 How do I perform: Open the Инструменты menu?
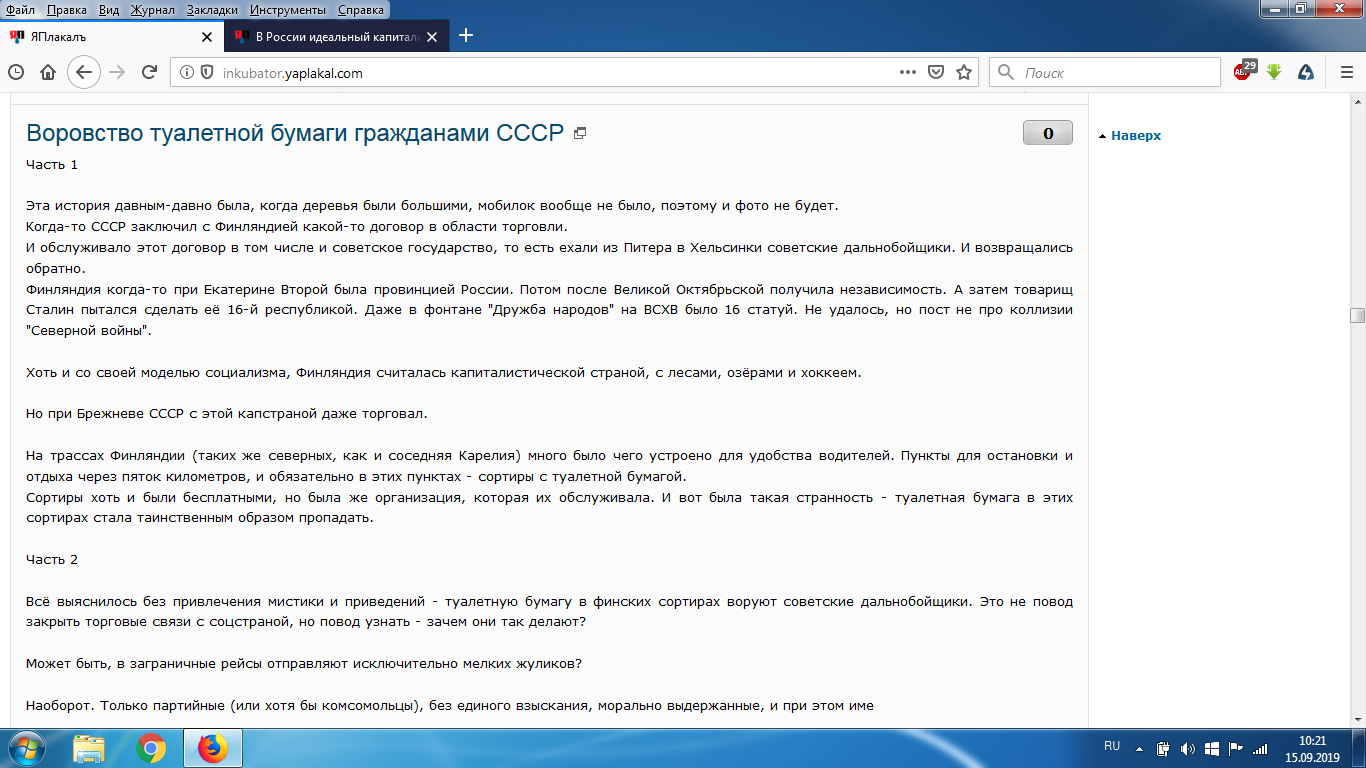coord(288,10)
